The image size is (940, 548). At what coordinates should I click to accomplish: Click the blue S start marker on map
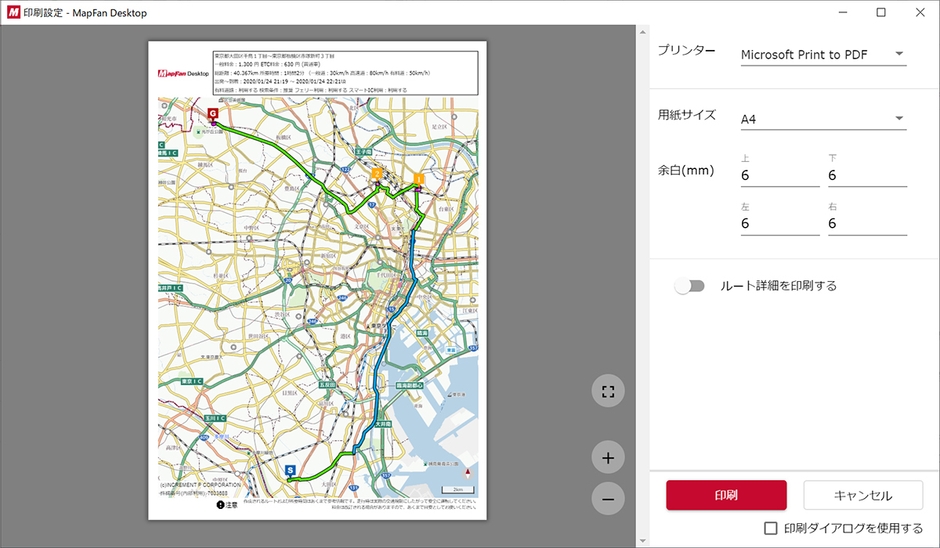pyautogui.click(x=290, y=469)
